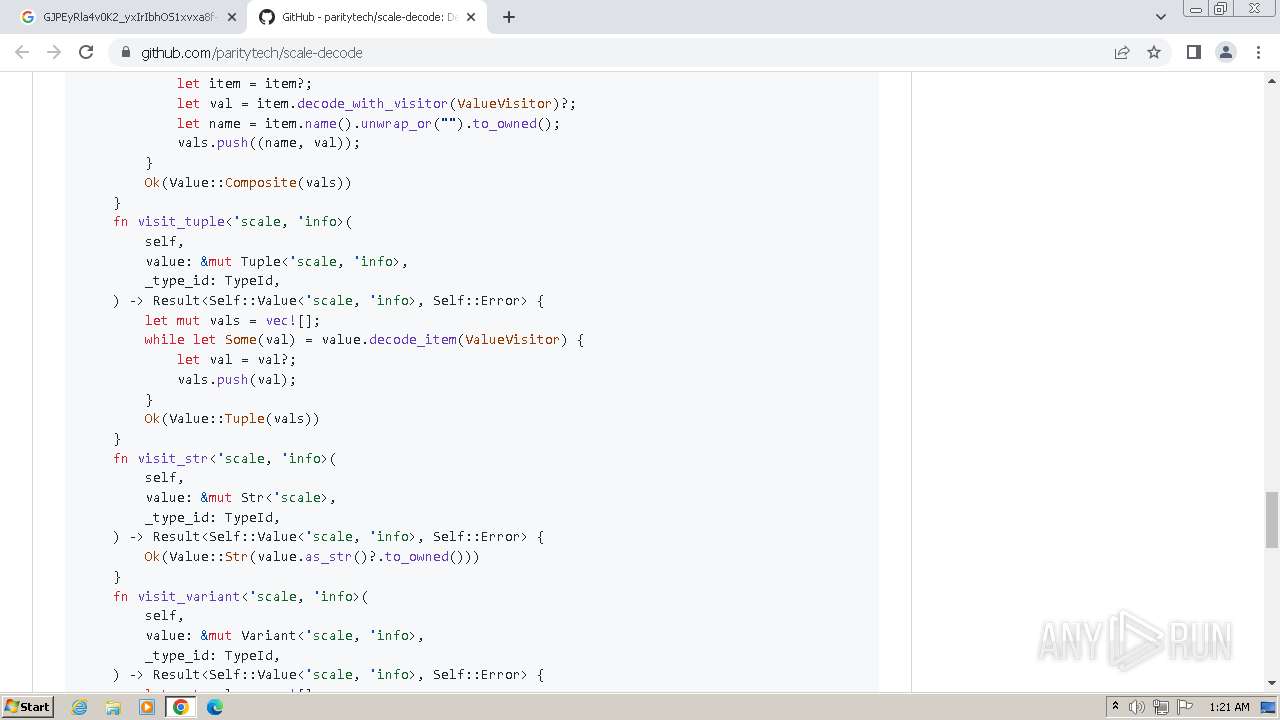Click 'fn visit_str' code line

[x=225, y=458]
